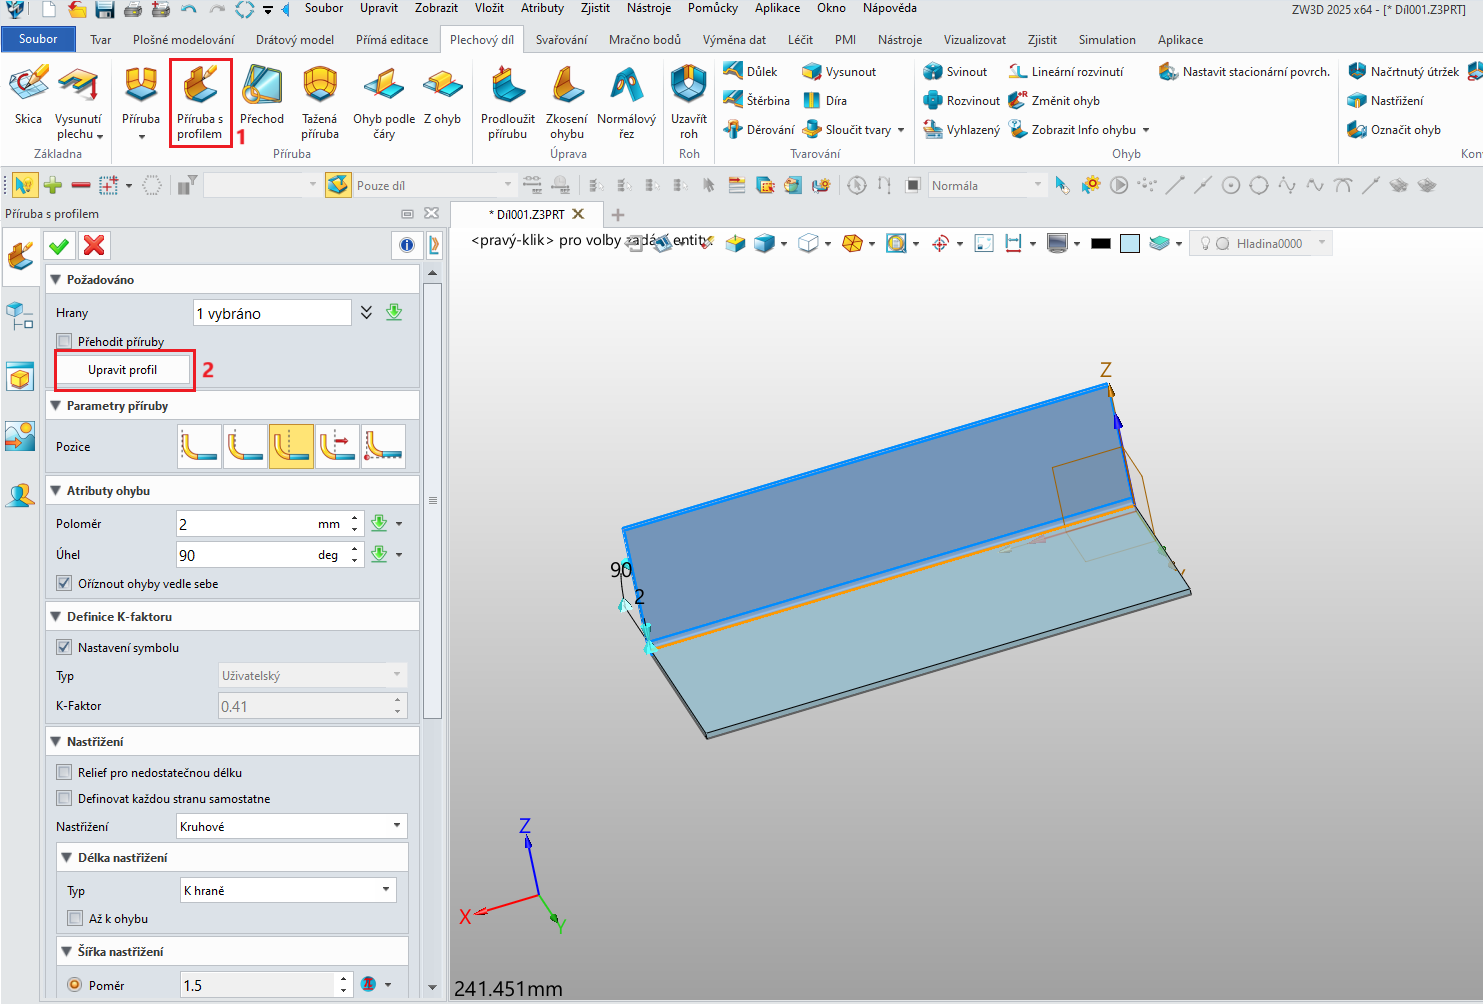Select the Rozvinout unfold tool
The image size is (1483, 1004).
point(961,100)
